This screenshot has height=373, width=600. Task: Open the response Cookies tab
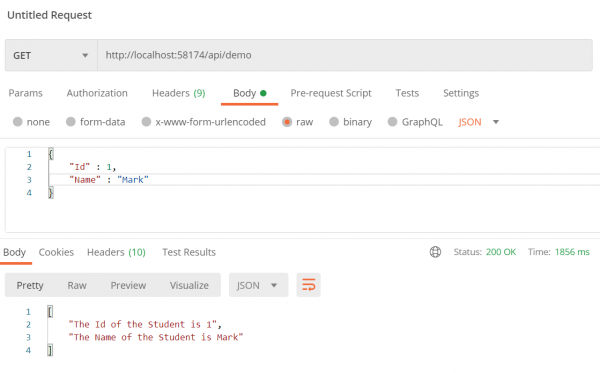56,252
